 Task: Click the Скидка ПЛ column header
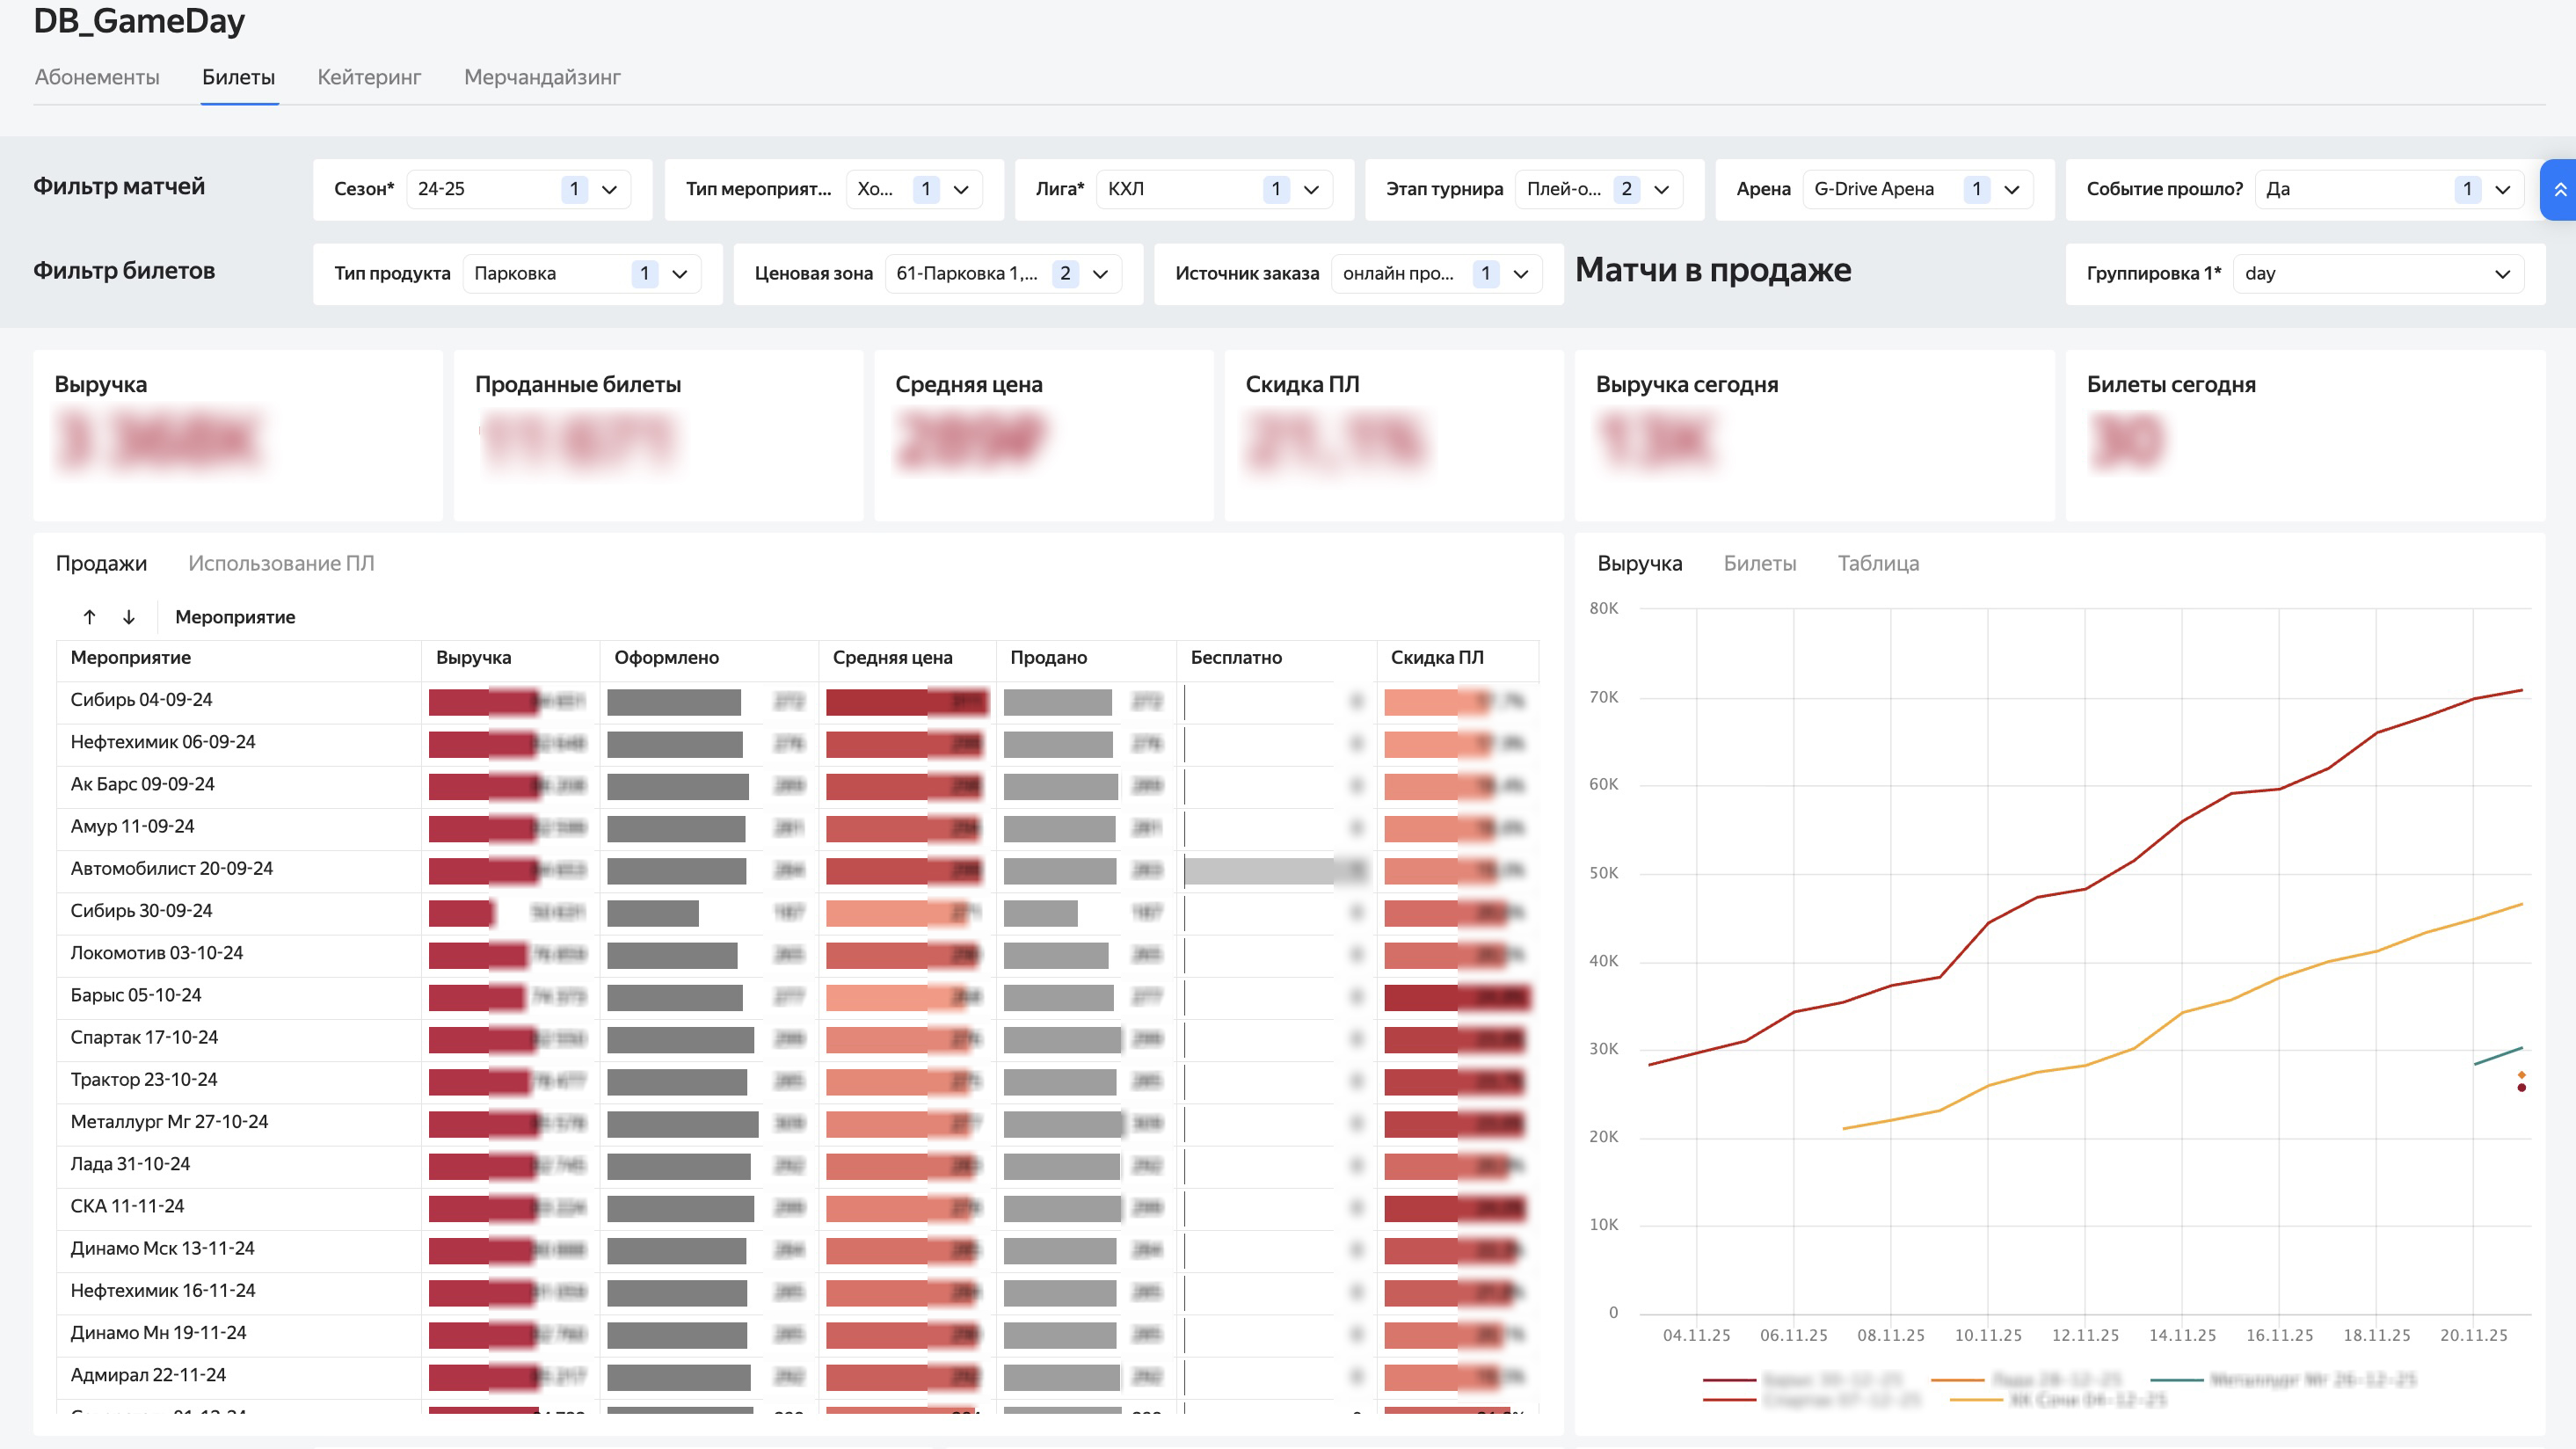click(x=1437, y=658)
